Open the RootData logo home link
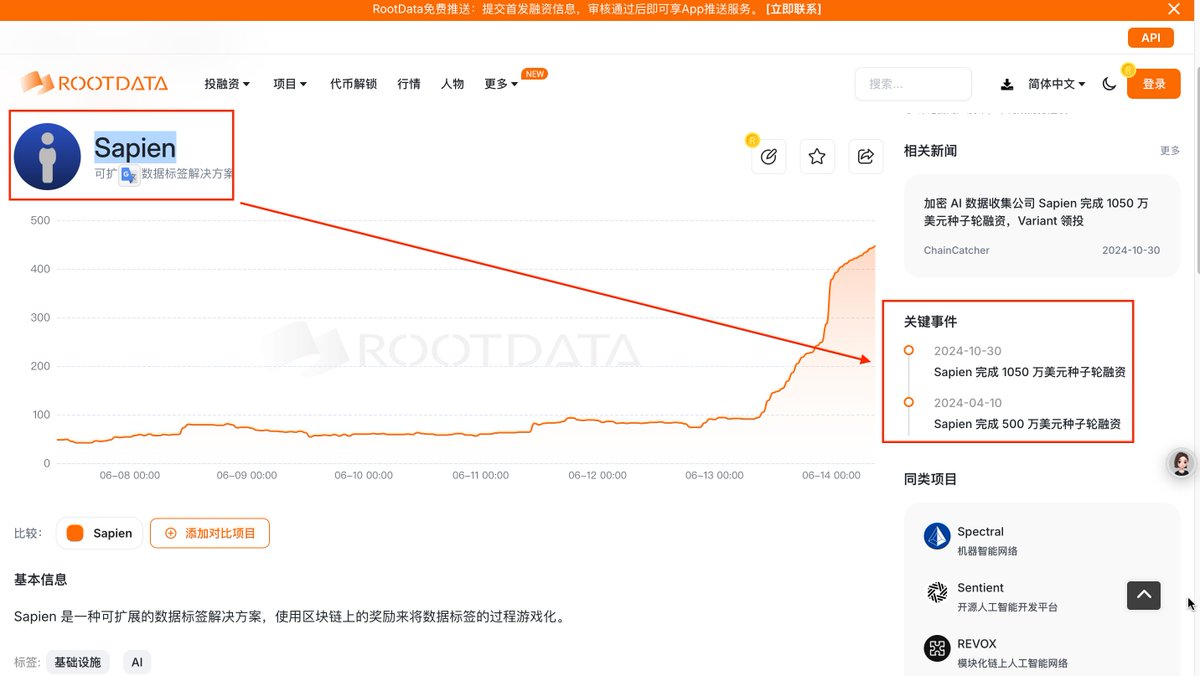The width and height of the screenshot is (1200, 676). [94, 83]
